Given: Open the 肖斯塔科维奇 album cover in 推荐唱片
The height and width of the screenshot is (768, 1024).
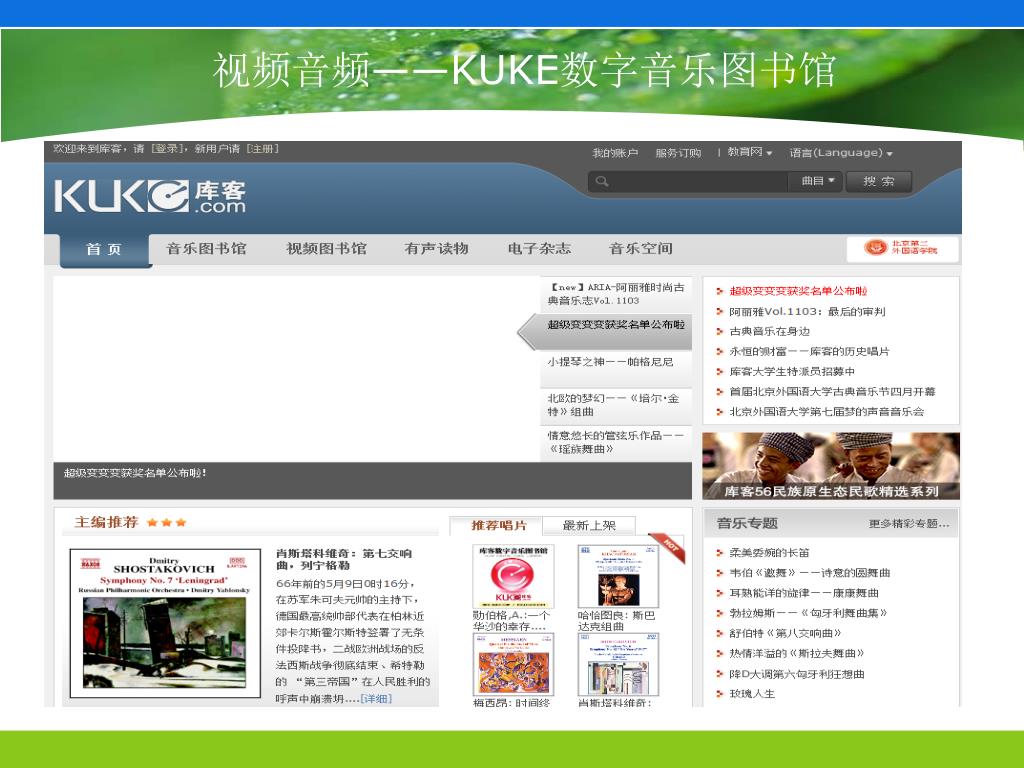Looking at the screenshot, I should tap(618, 665).
